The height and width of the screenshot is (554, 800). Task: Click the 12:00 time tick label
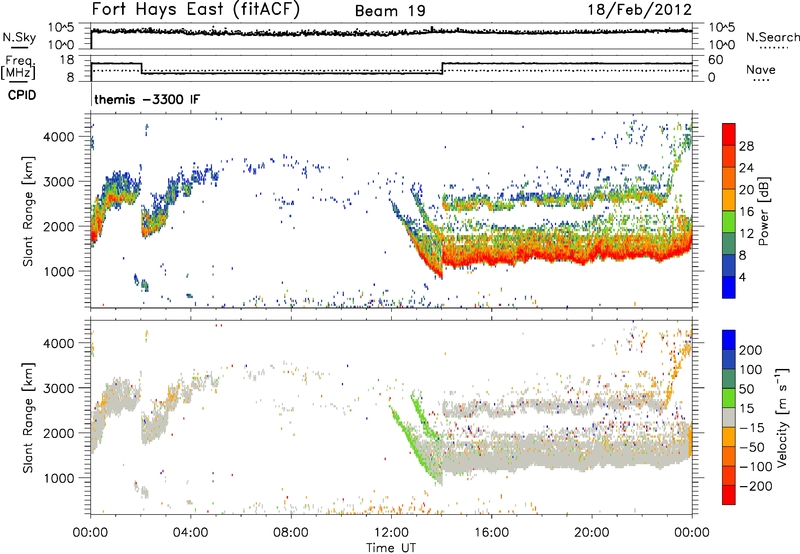point(391,533)
